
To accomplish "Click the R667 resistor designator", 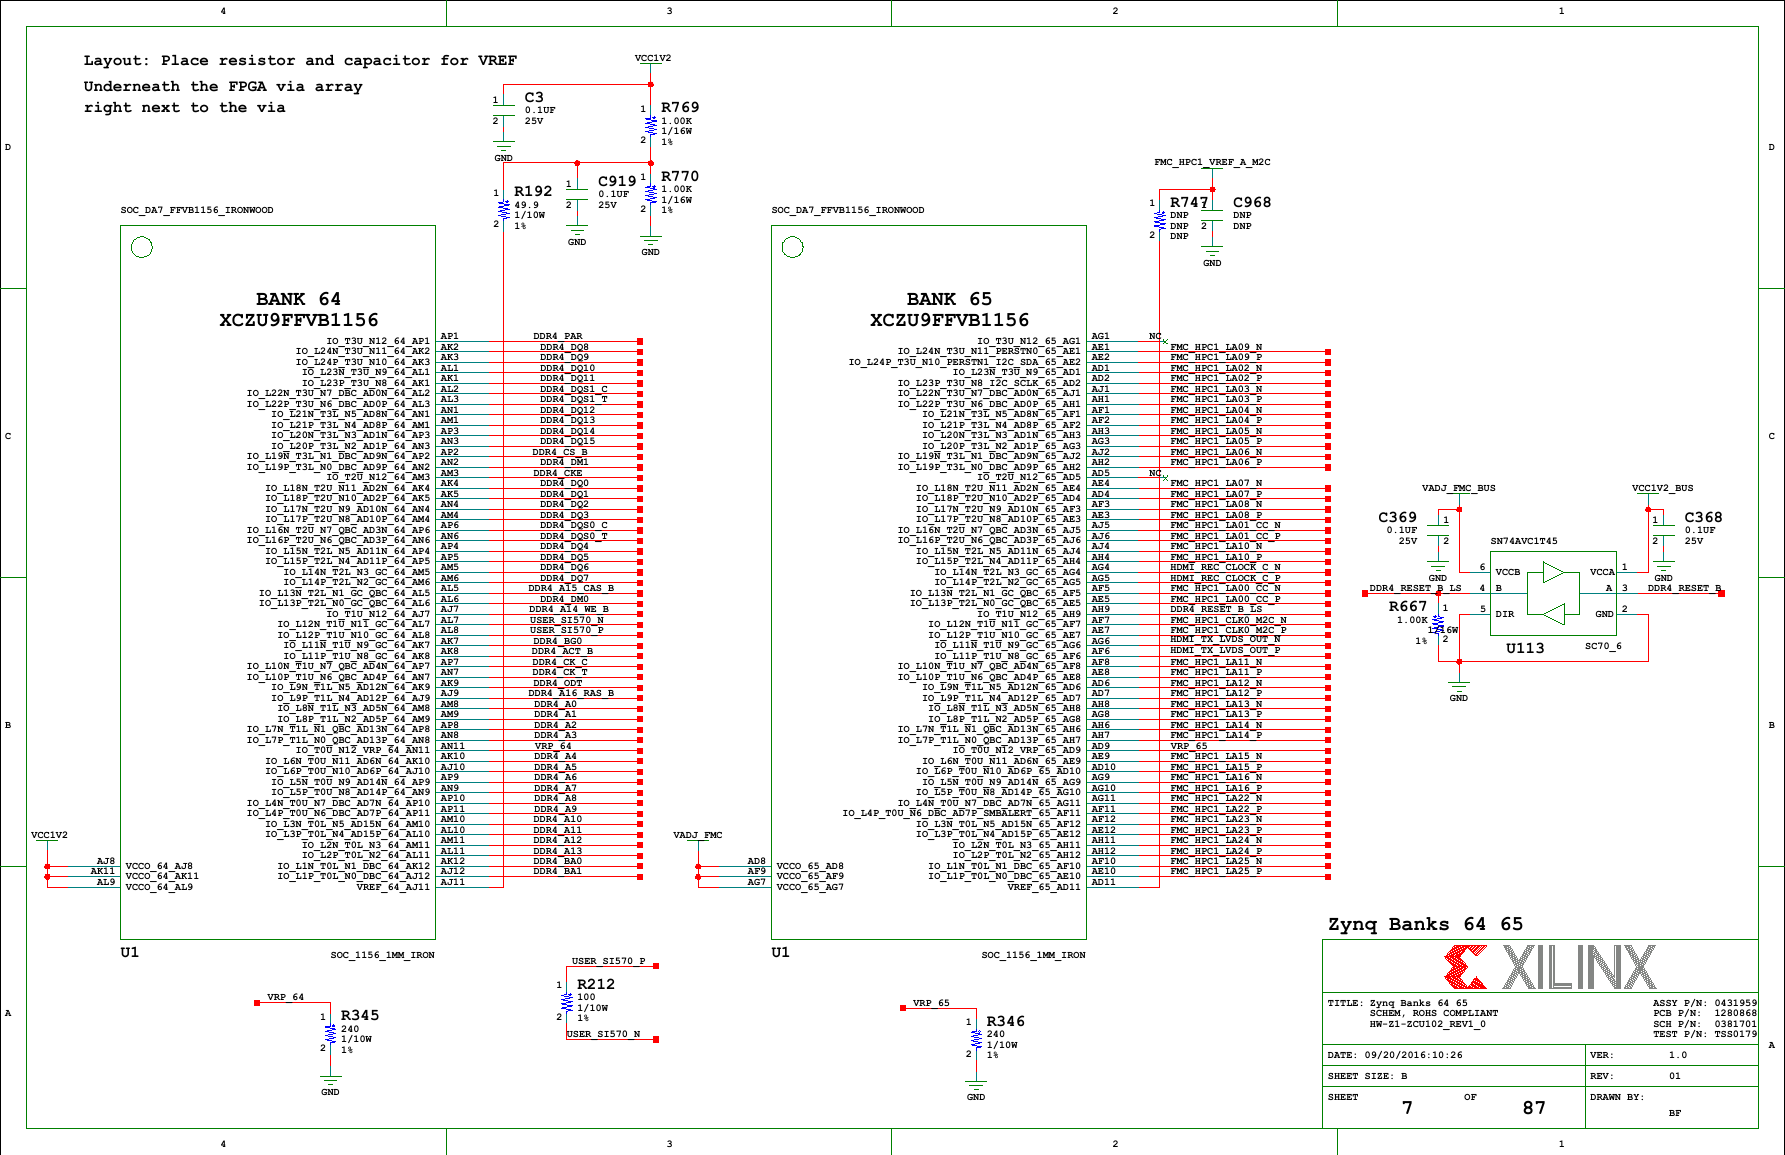I will click(x=1408, y=607).
